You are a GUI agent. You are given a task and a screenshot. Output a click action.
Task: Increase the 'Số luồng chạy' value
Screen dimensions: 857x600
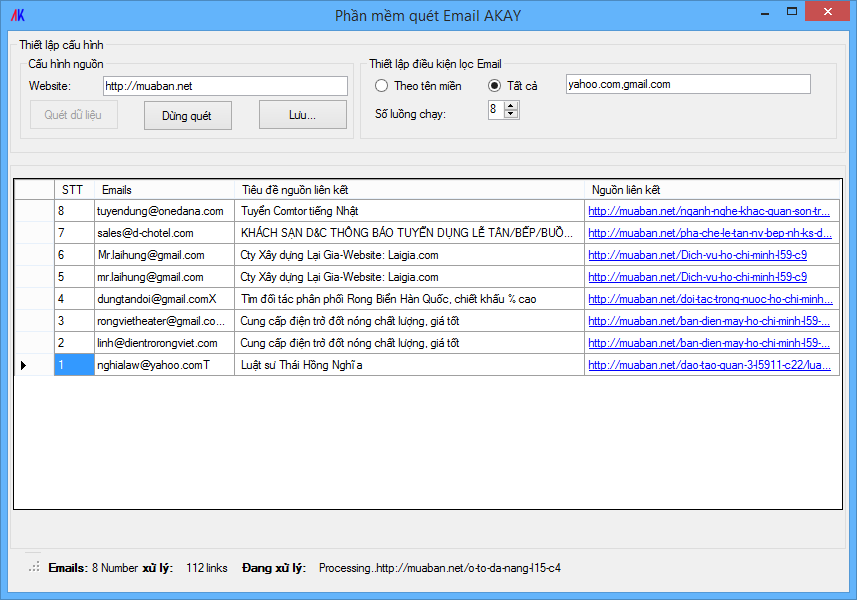coord(510,105)
